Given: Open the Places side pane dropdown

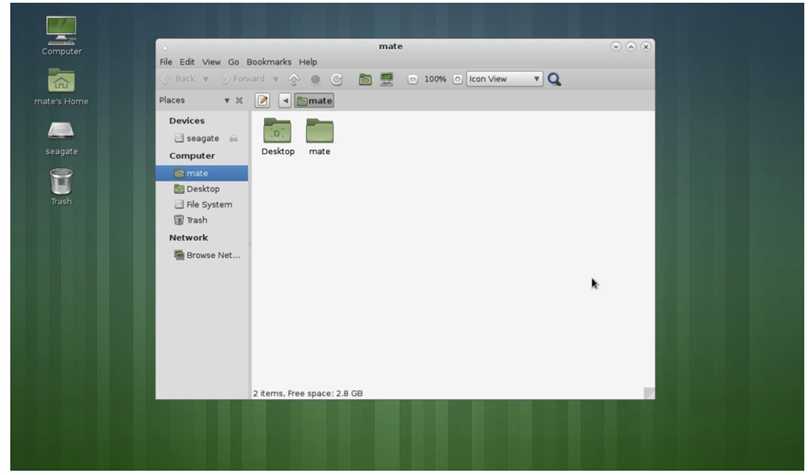Looking at the screenshot, I should coord(227,100).
